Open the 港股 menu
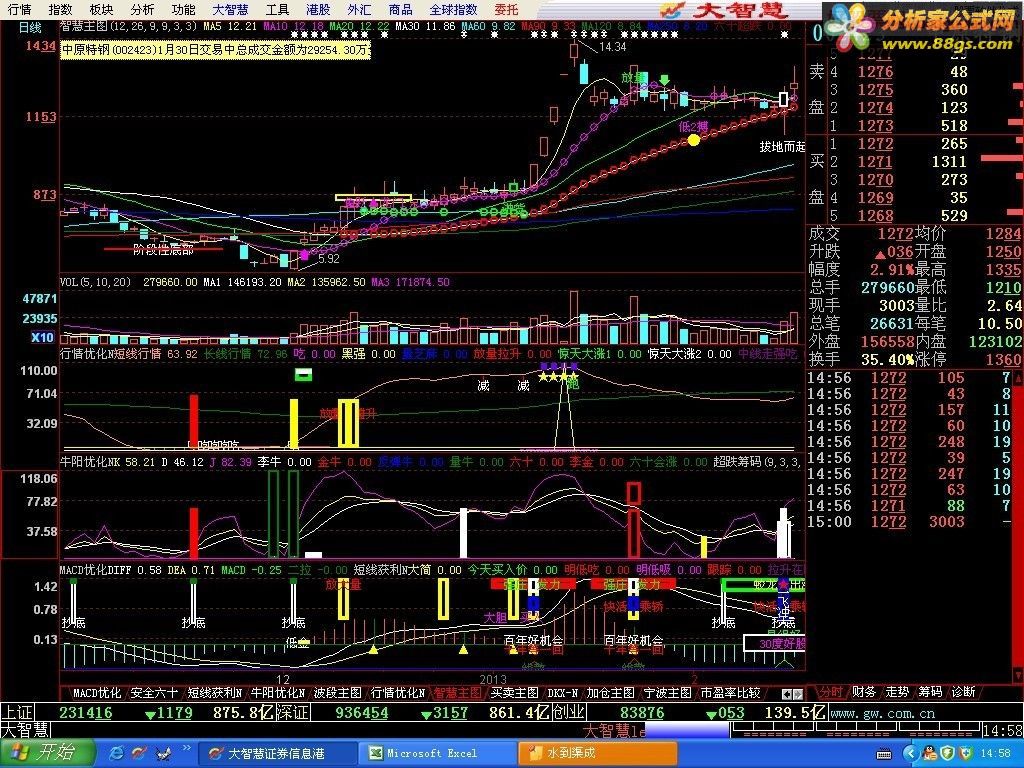The height and width of the screenshot is (768, 1024). (318, 9)
